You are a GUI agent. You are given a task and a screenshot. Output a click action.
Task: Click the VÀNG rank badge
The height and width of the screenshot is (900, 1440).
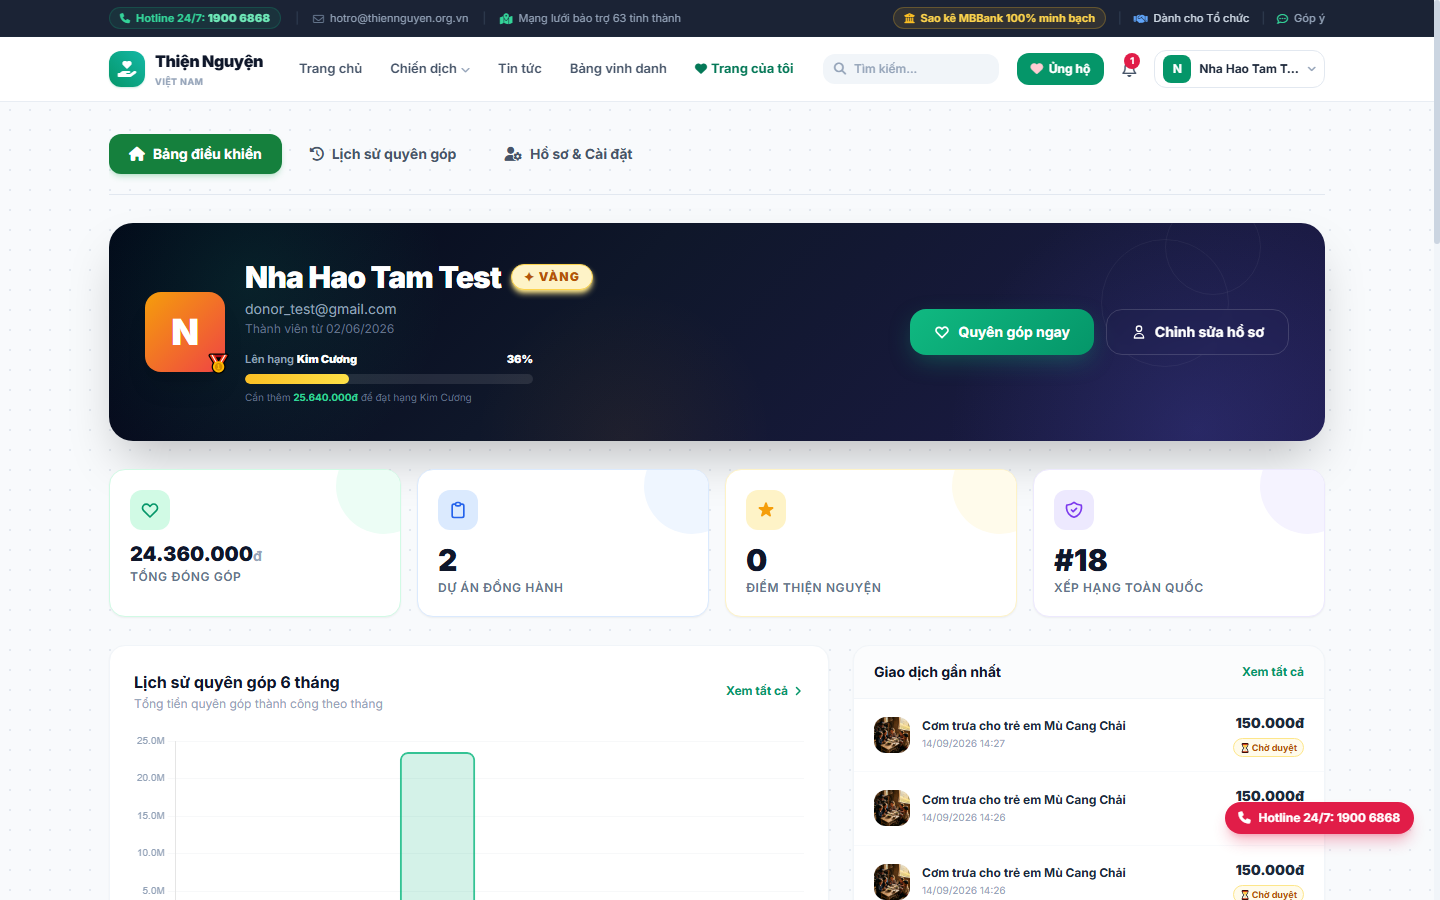coord(552,277)
